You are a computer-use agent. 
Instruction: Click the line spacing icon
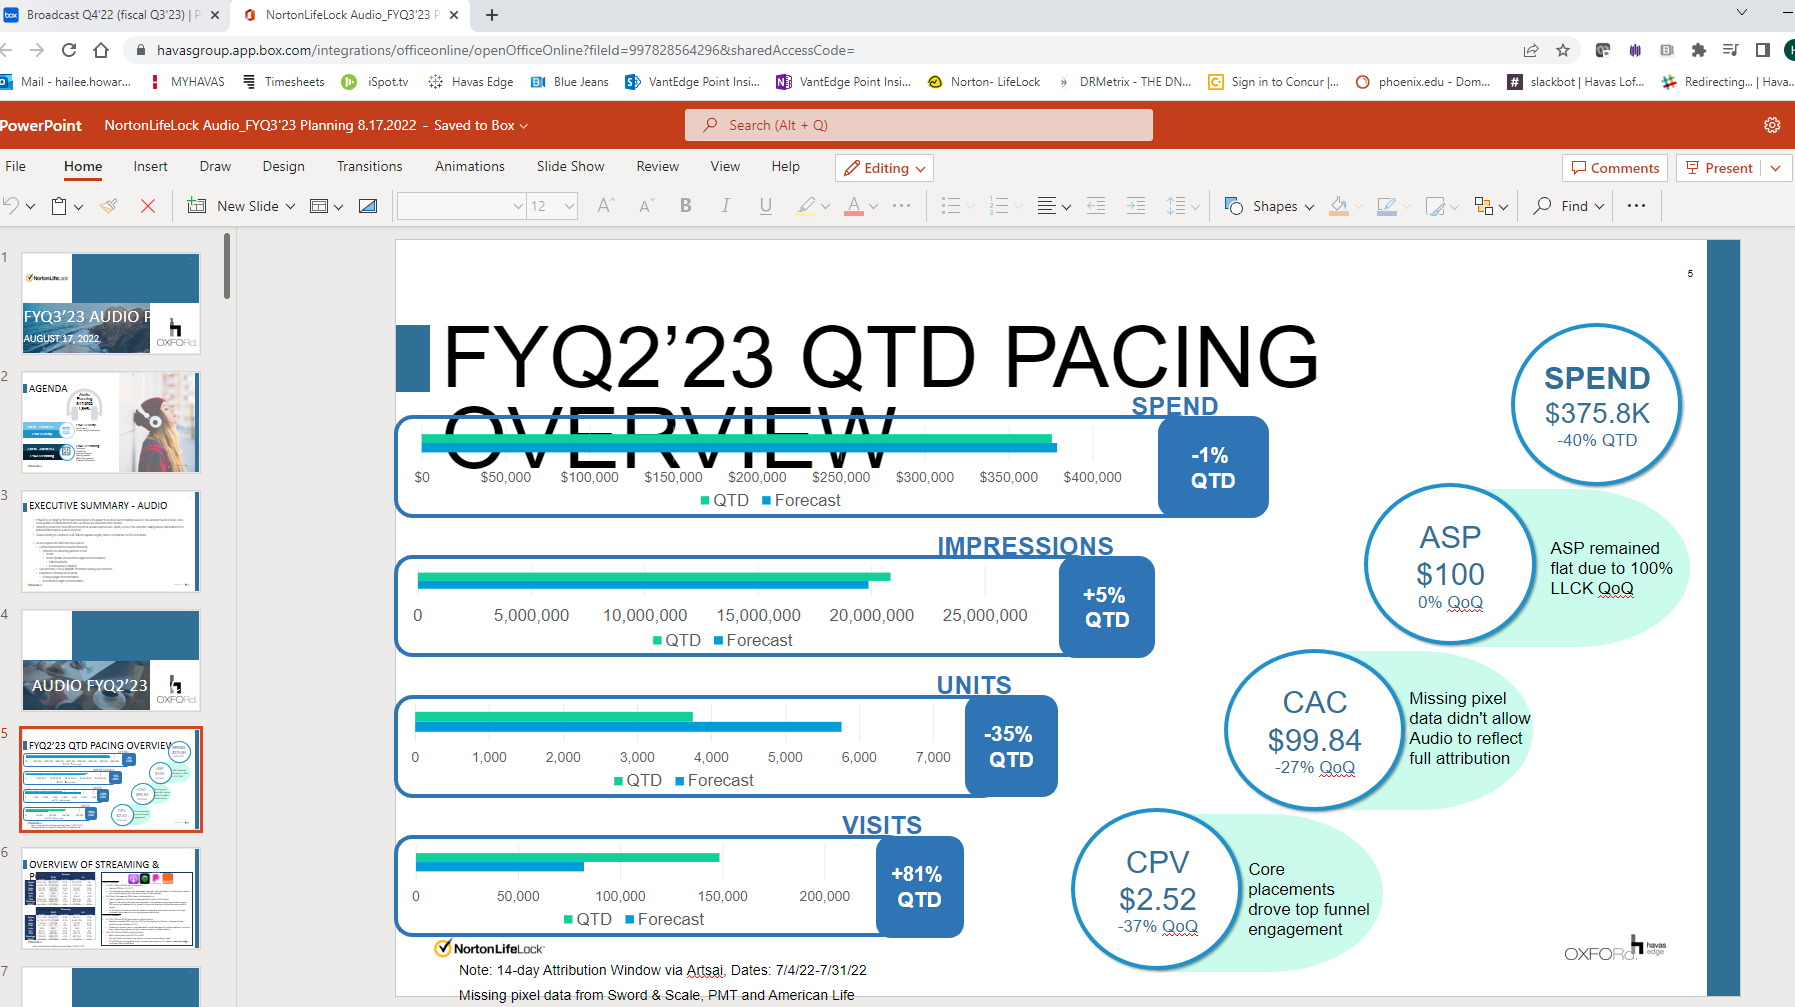1176,206
